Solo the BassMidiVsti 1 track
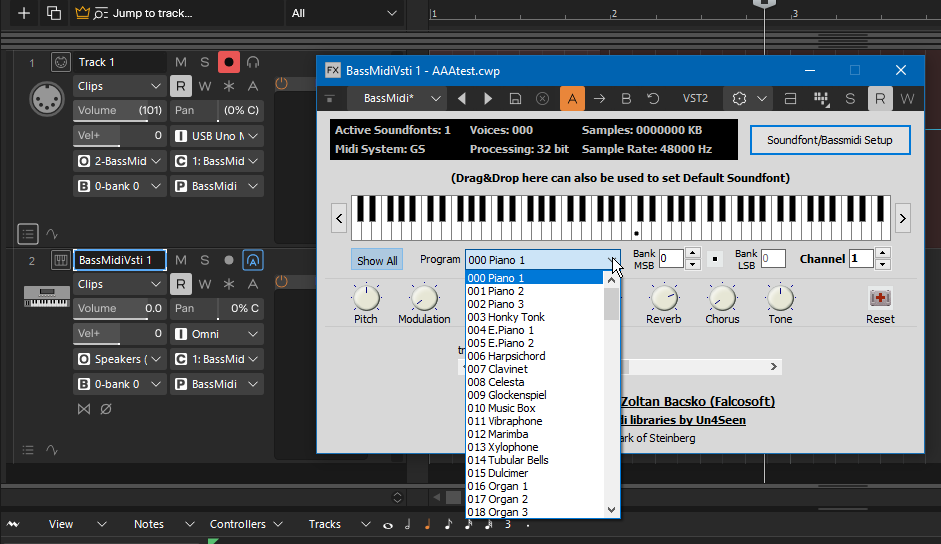941x544 pixels. coord(205,260)
